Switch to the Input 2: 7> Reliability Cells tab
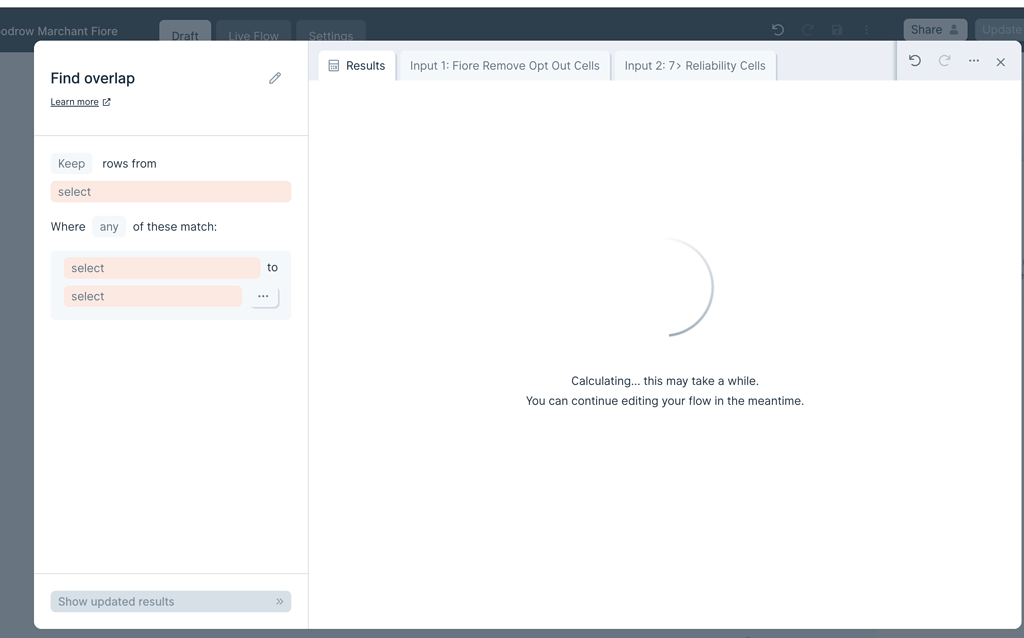This screenshot has width=1024, height=638. point(693,64)
